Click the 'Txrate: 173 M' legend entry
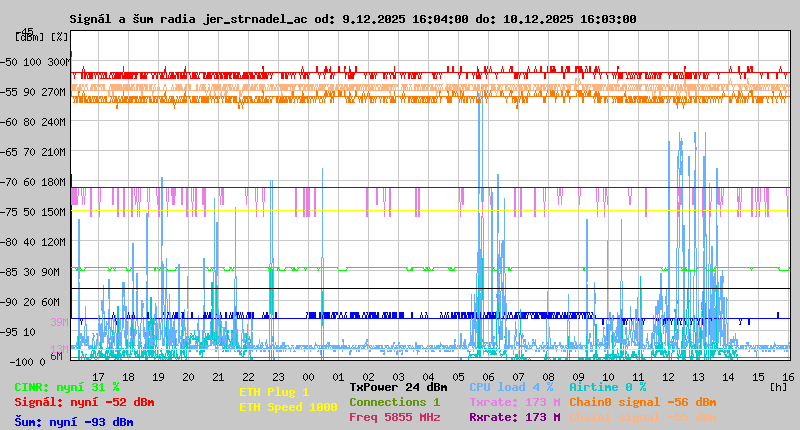Viewport: 800px width, 430px height. coord(515,402)
